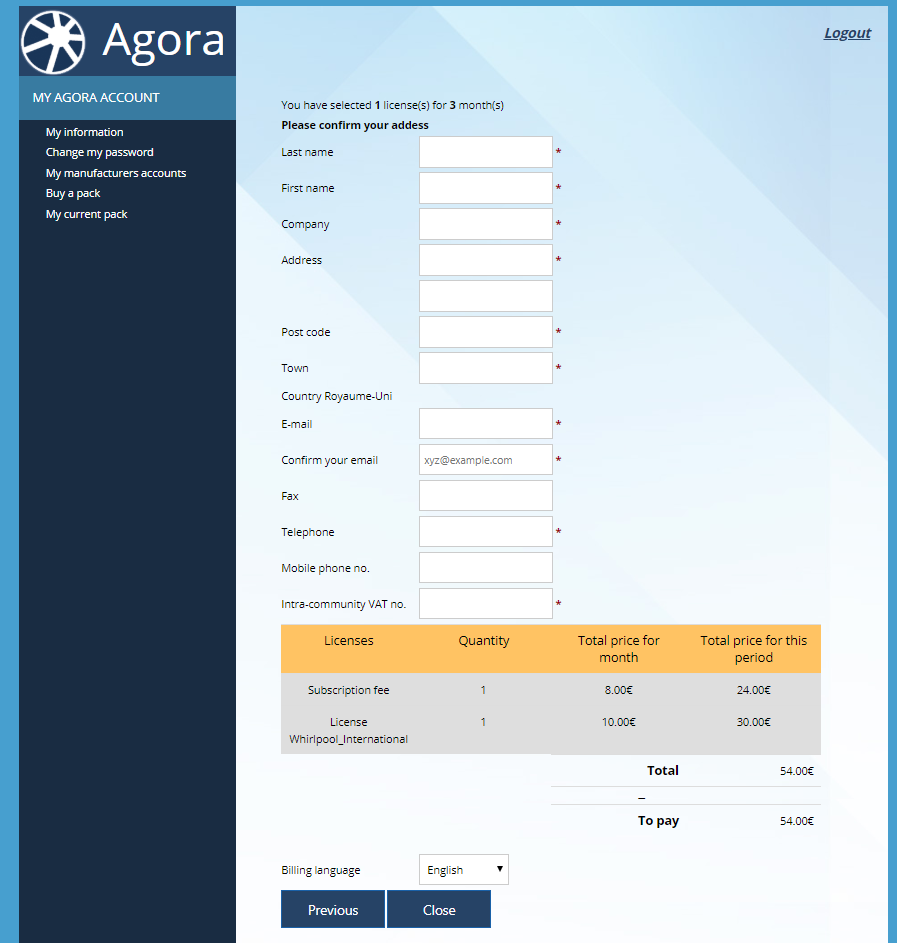Click the Town input field
This screenshot has width=897, height=944.
[486, 368]
